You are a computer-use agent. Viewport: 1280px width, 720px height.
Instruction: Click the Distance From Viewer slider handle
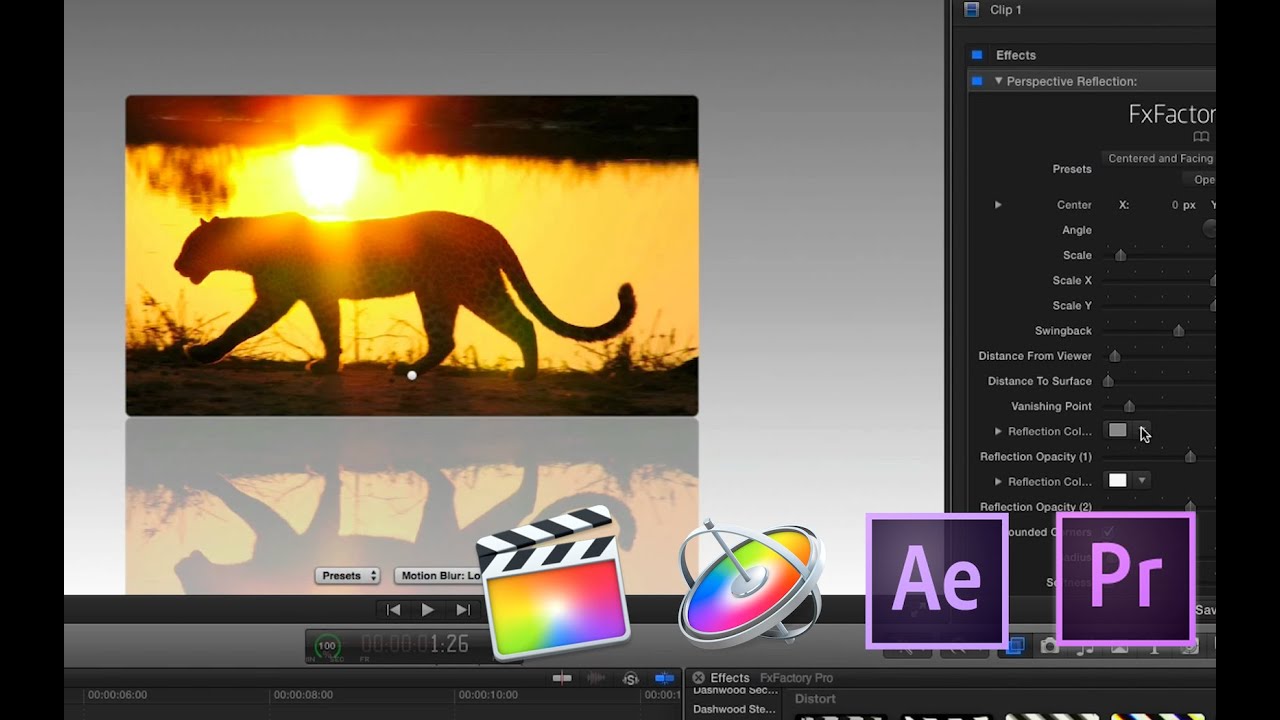[1115, 356]
